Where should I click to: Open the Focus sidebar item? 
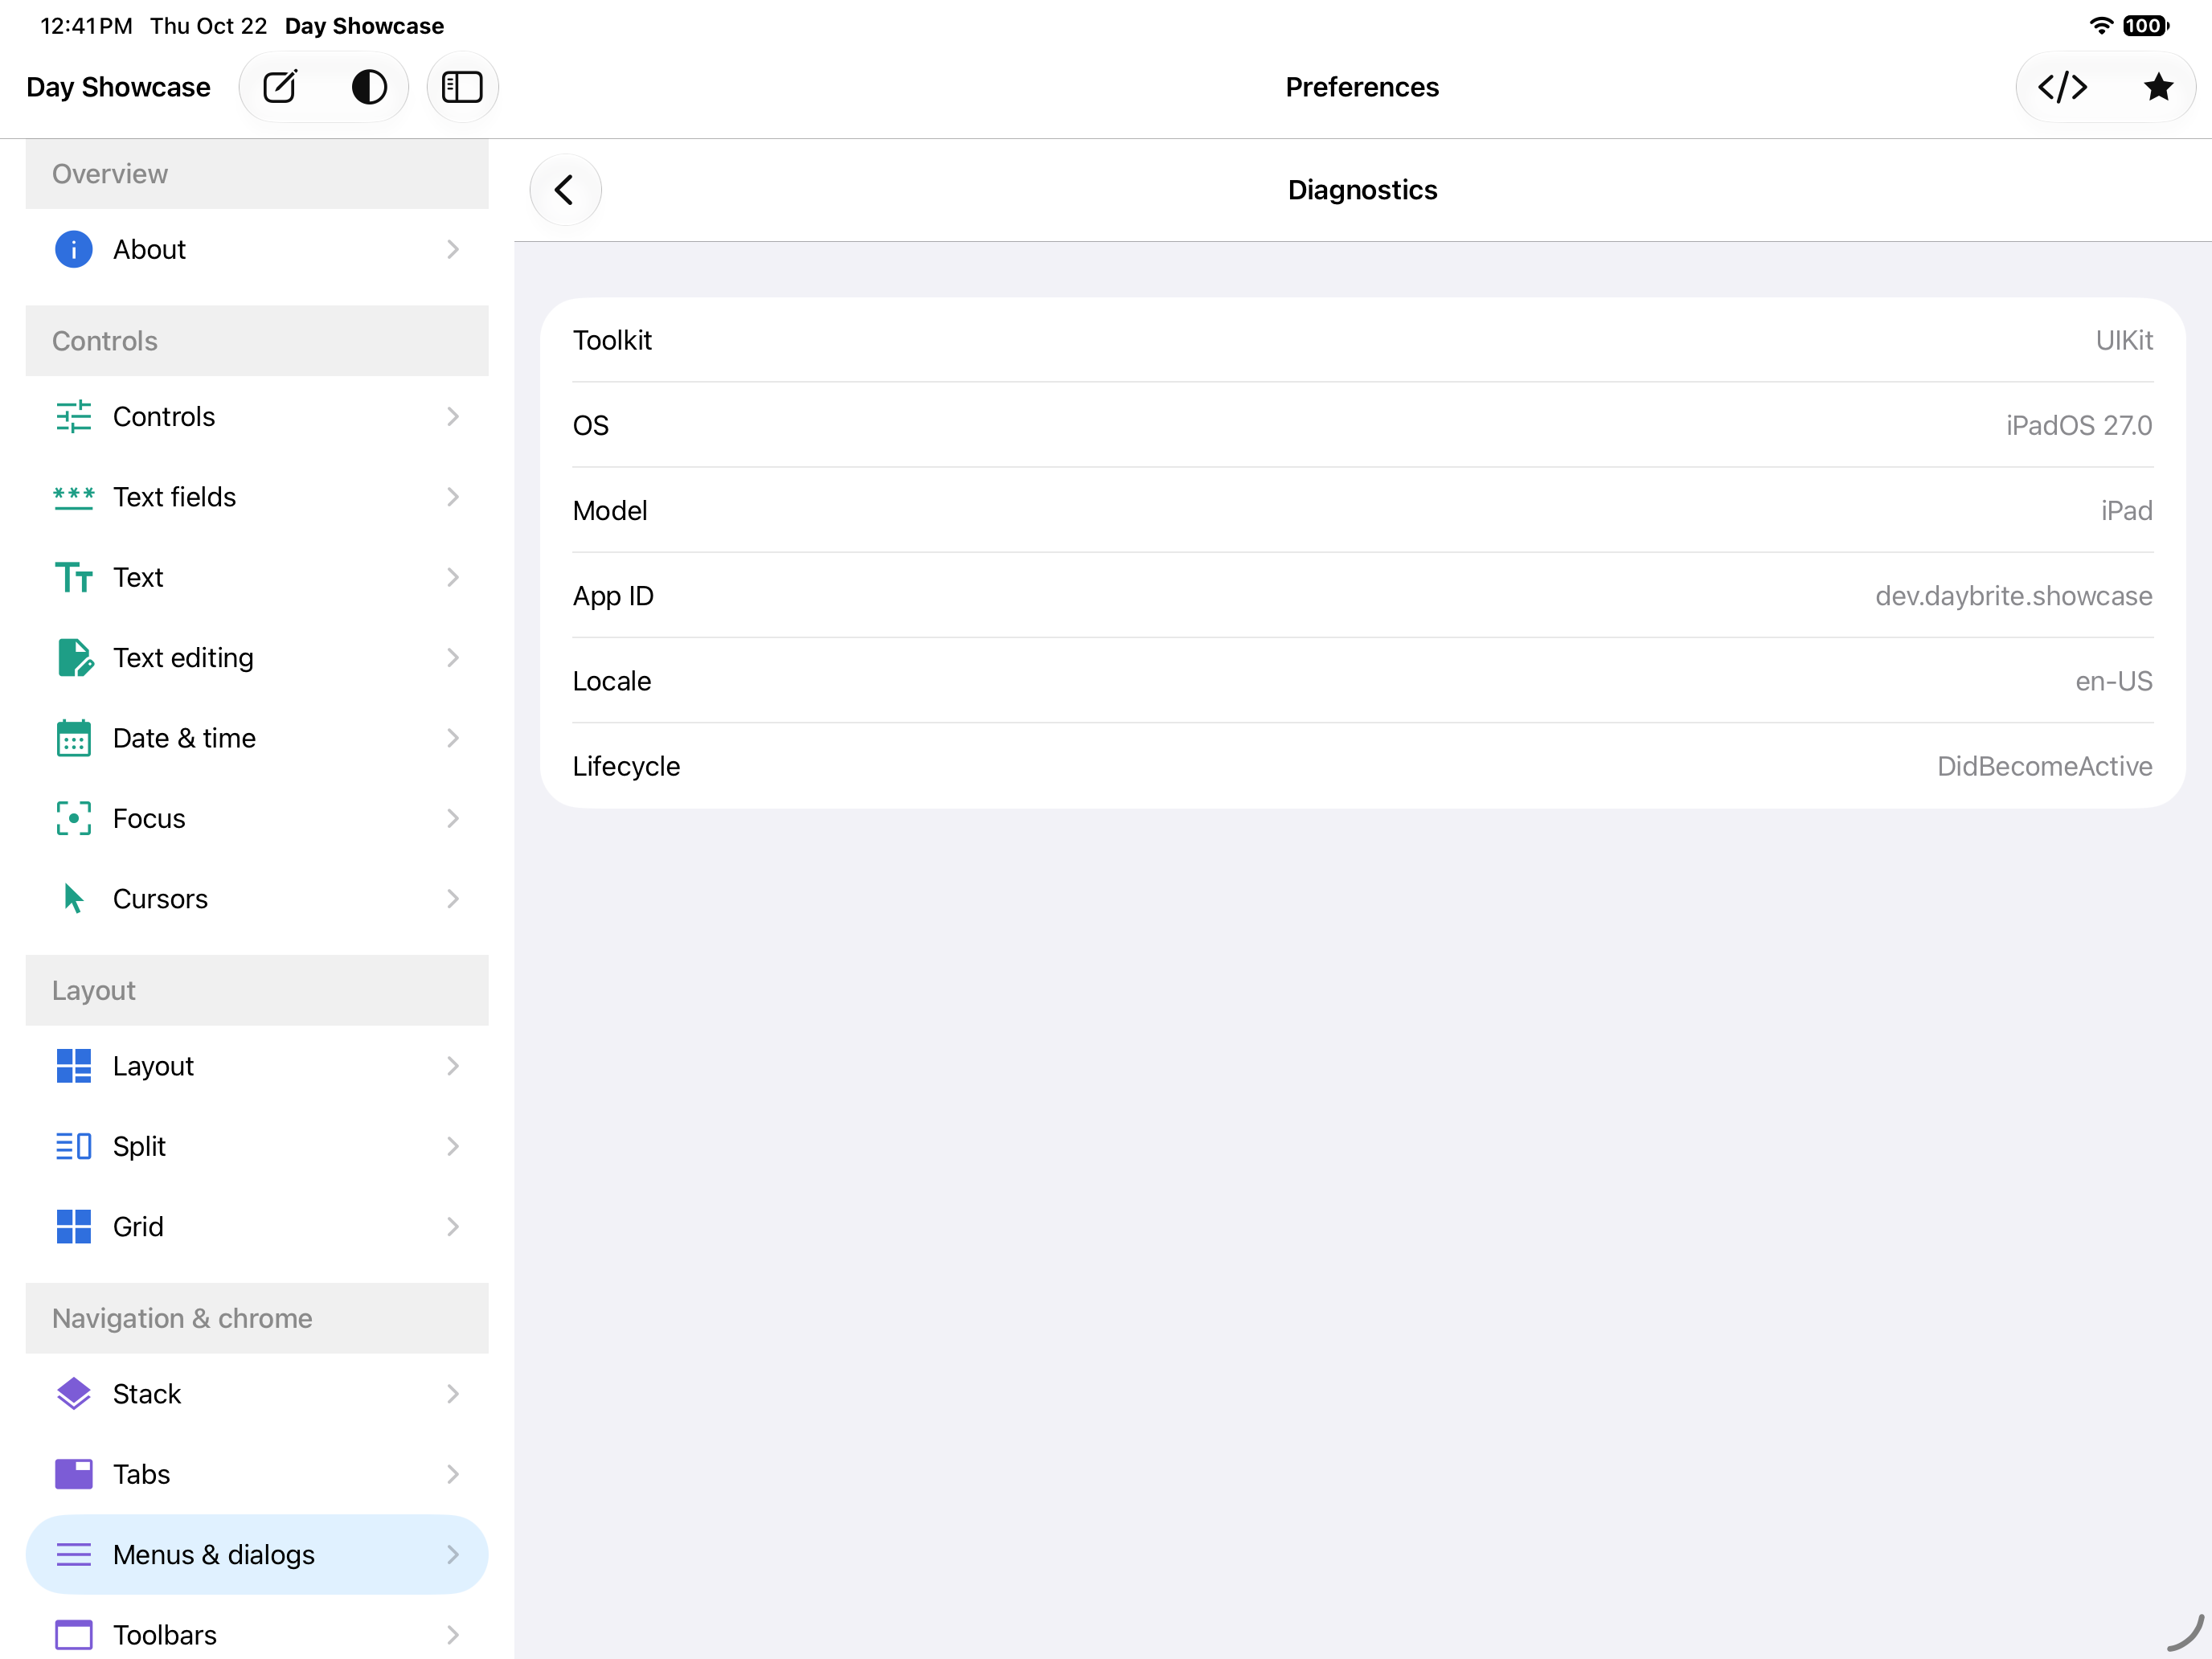pyautogui.click(x=257, y=818)
